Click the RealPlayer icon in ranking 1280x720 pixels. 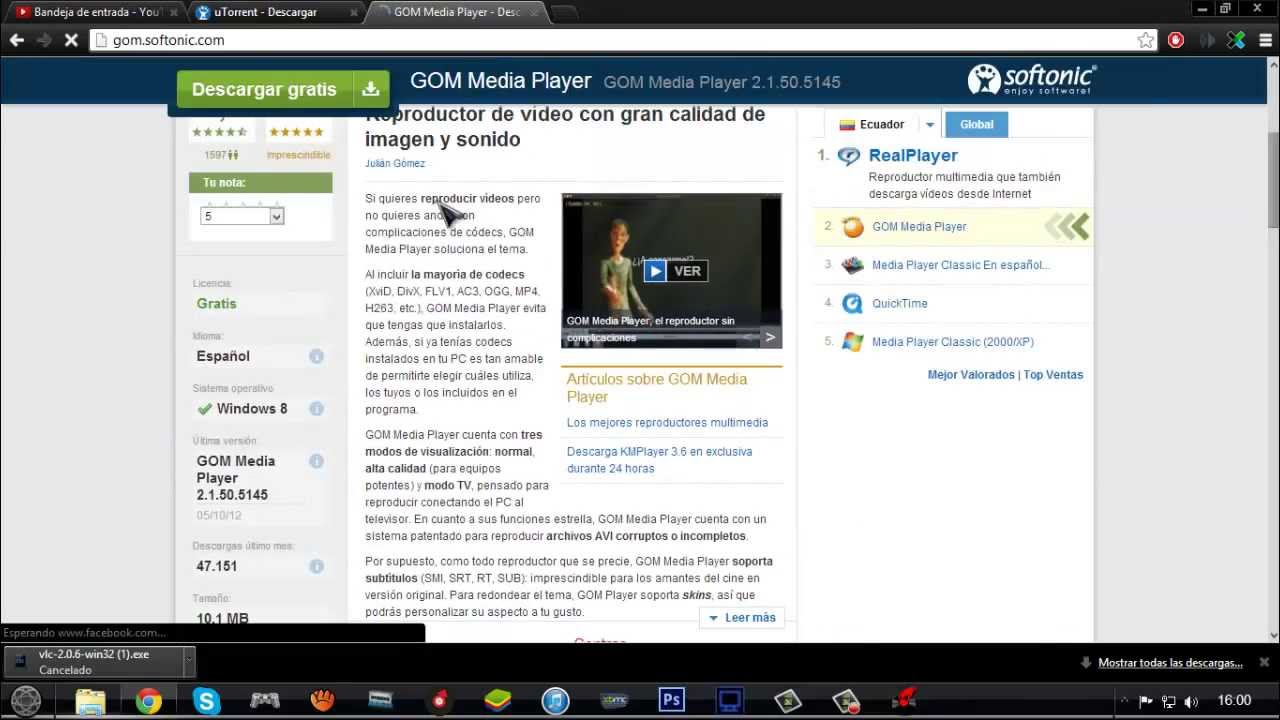click(849, 156)
